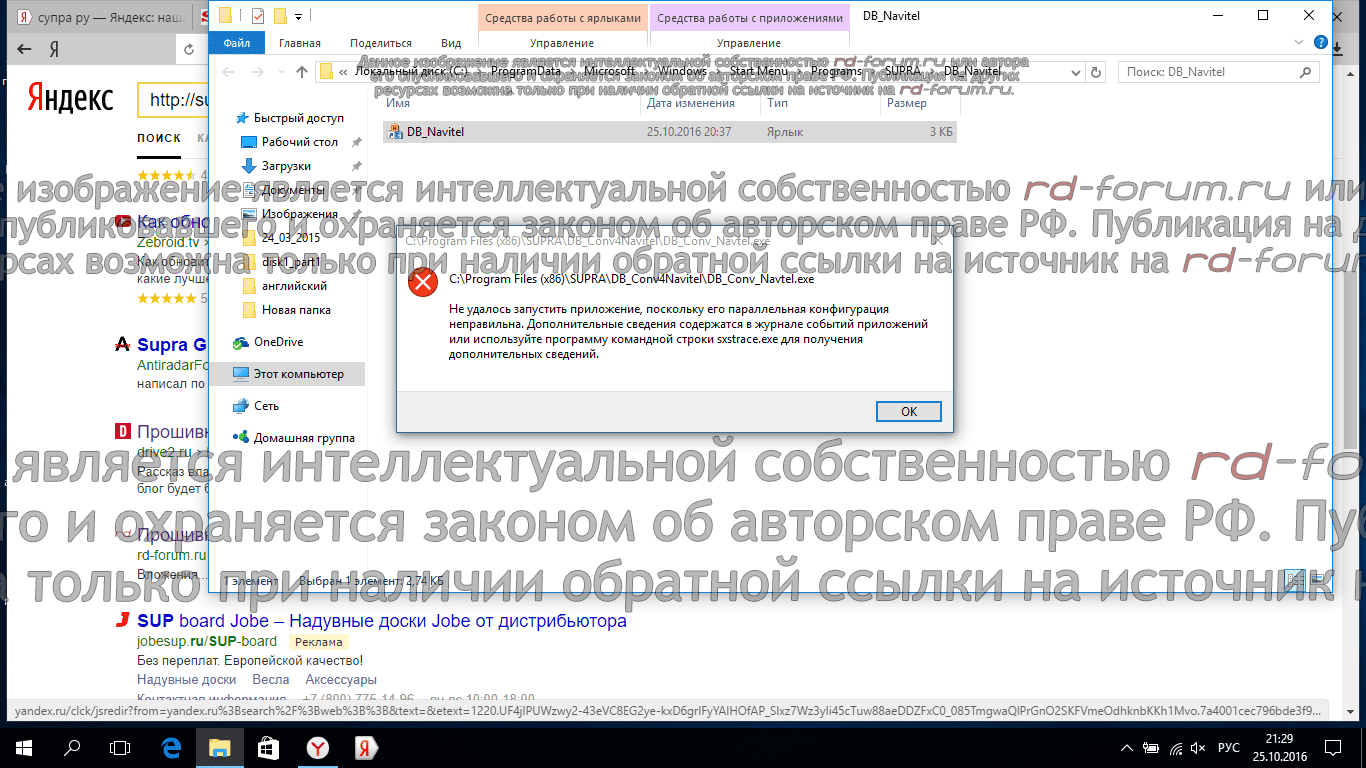Sort by the Тип column header
This screenshot has height=768, width=1366.
click(x=777, y=103)
